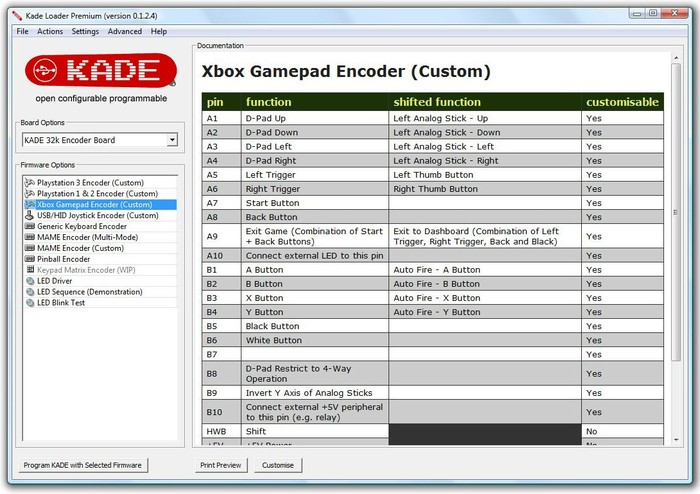This screenshot has width=700, height=494.
Task: Click the MAME Encoder (Custom) keyboard icon
Action: (30, 248)
